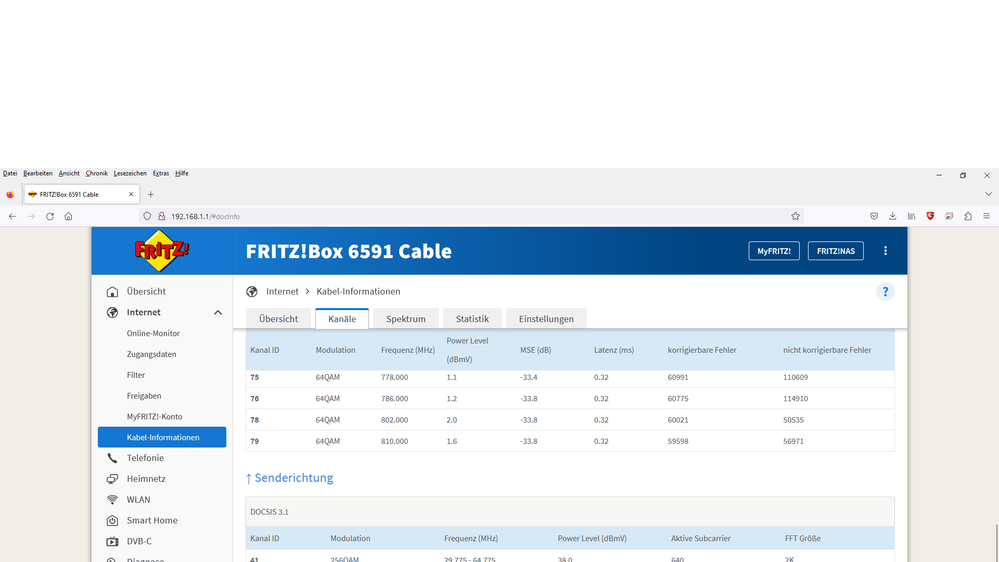Open the Bearbeiten menu
Image resolution: width=999 pixels, height=562 pixels.
pyautogui.click(x=38, y=173)
